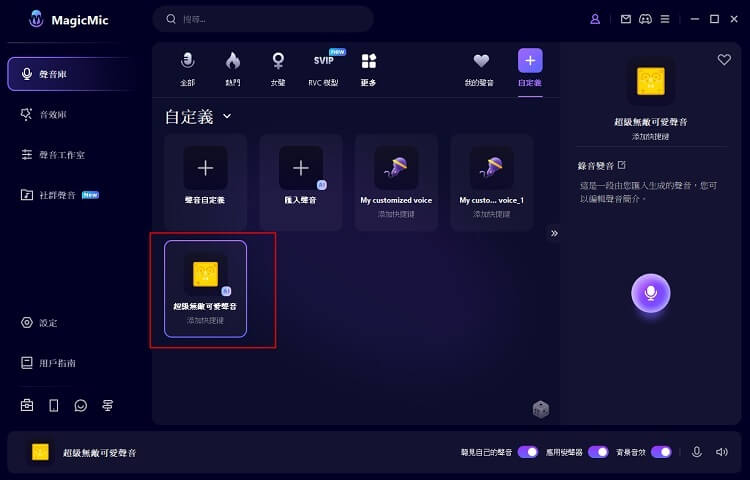Click the speaker volume icon
This screenshot has width=750, height=480.
(722, 452)
